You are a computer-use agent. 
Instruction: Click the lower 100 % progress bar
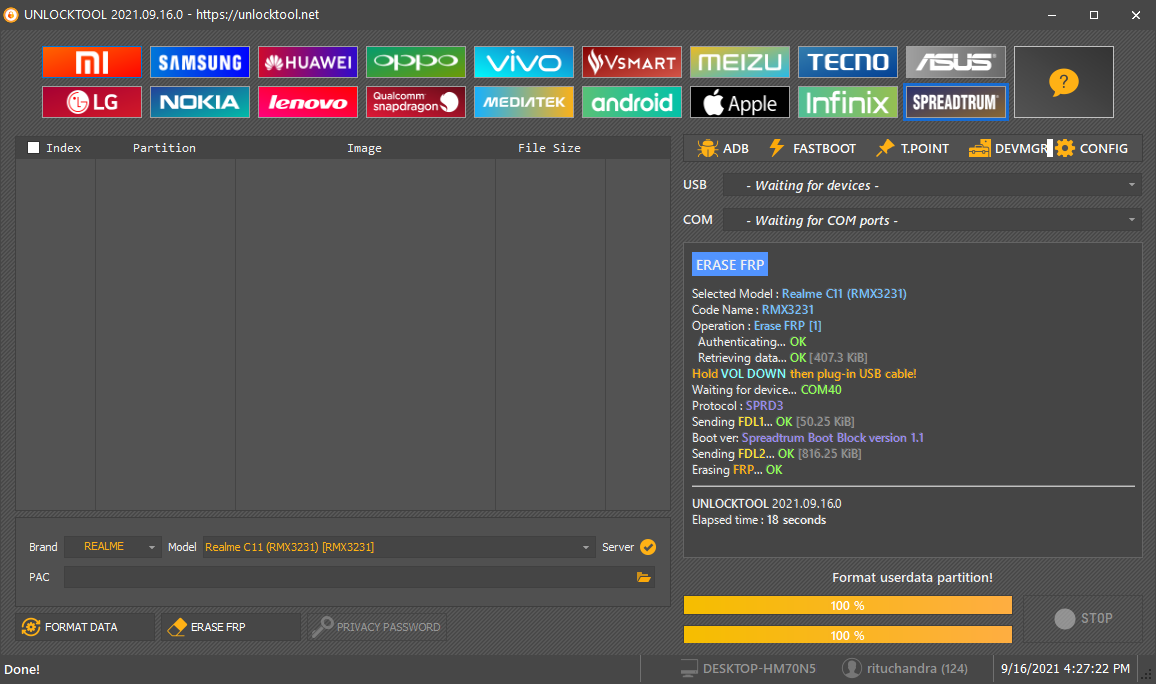click(x=848, y=635)
